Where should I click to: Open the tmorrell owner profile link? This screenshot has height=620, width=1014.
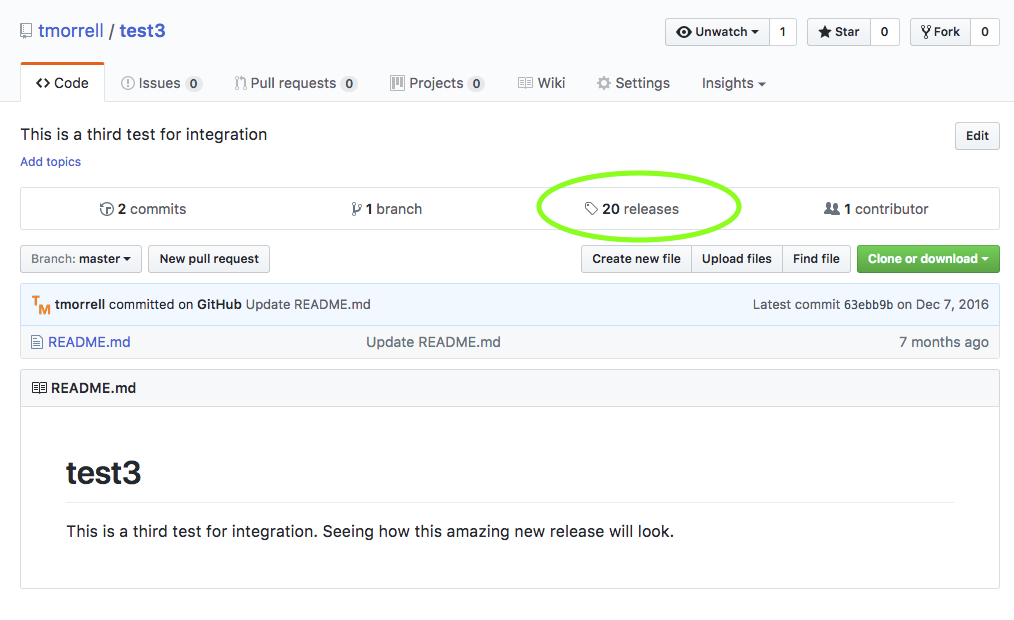click(x=70, y=31)
